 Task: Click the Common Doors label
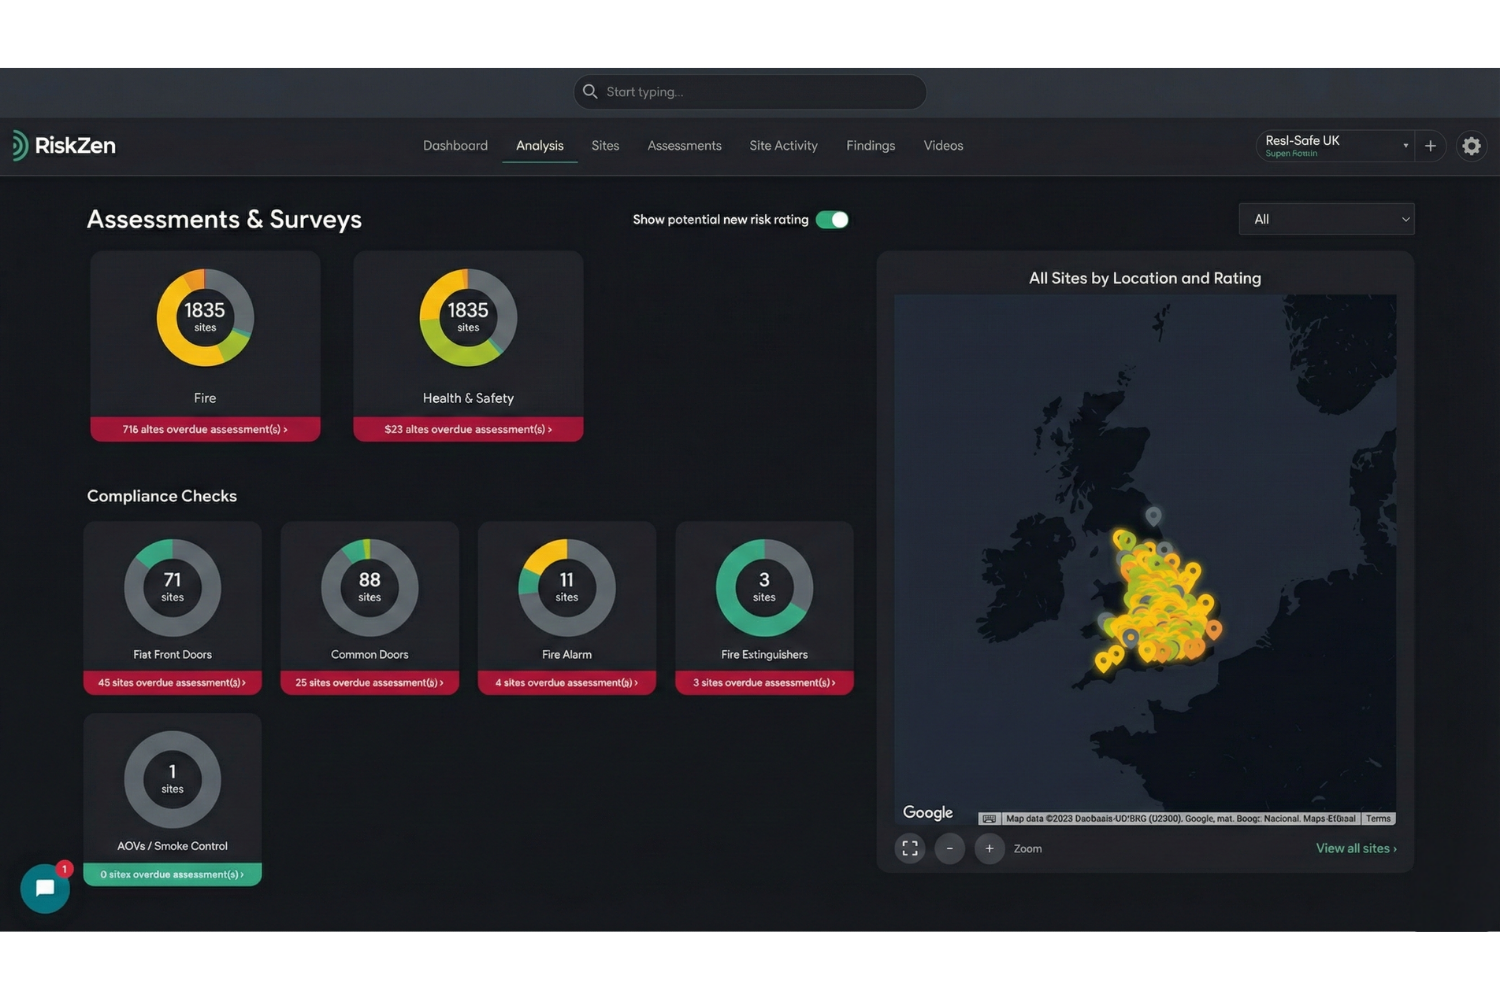[370, 655]
